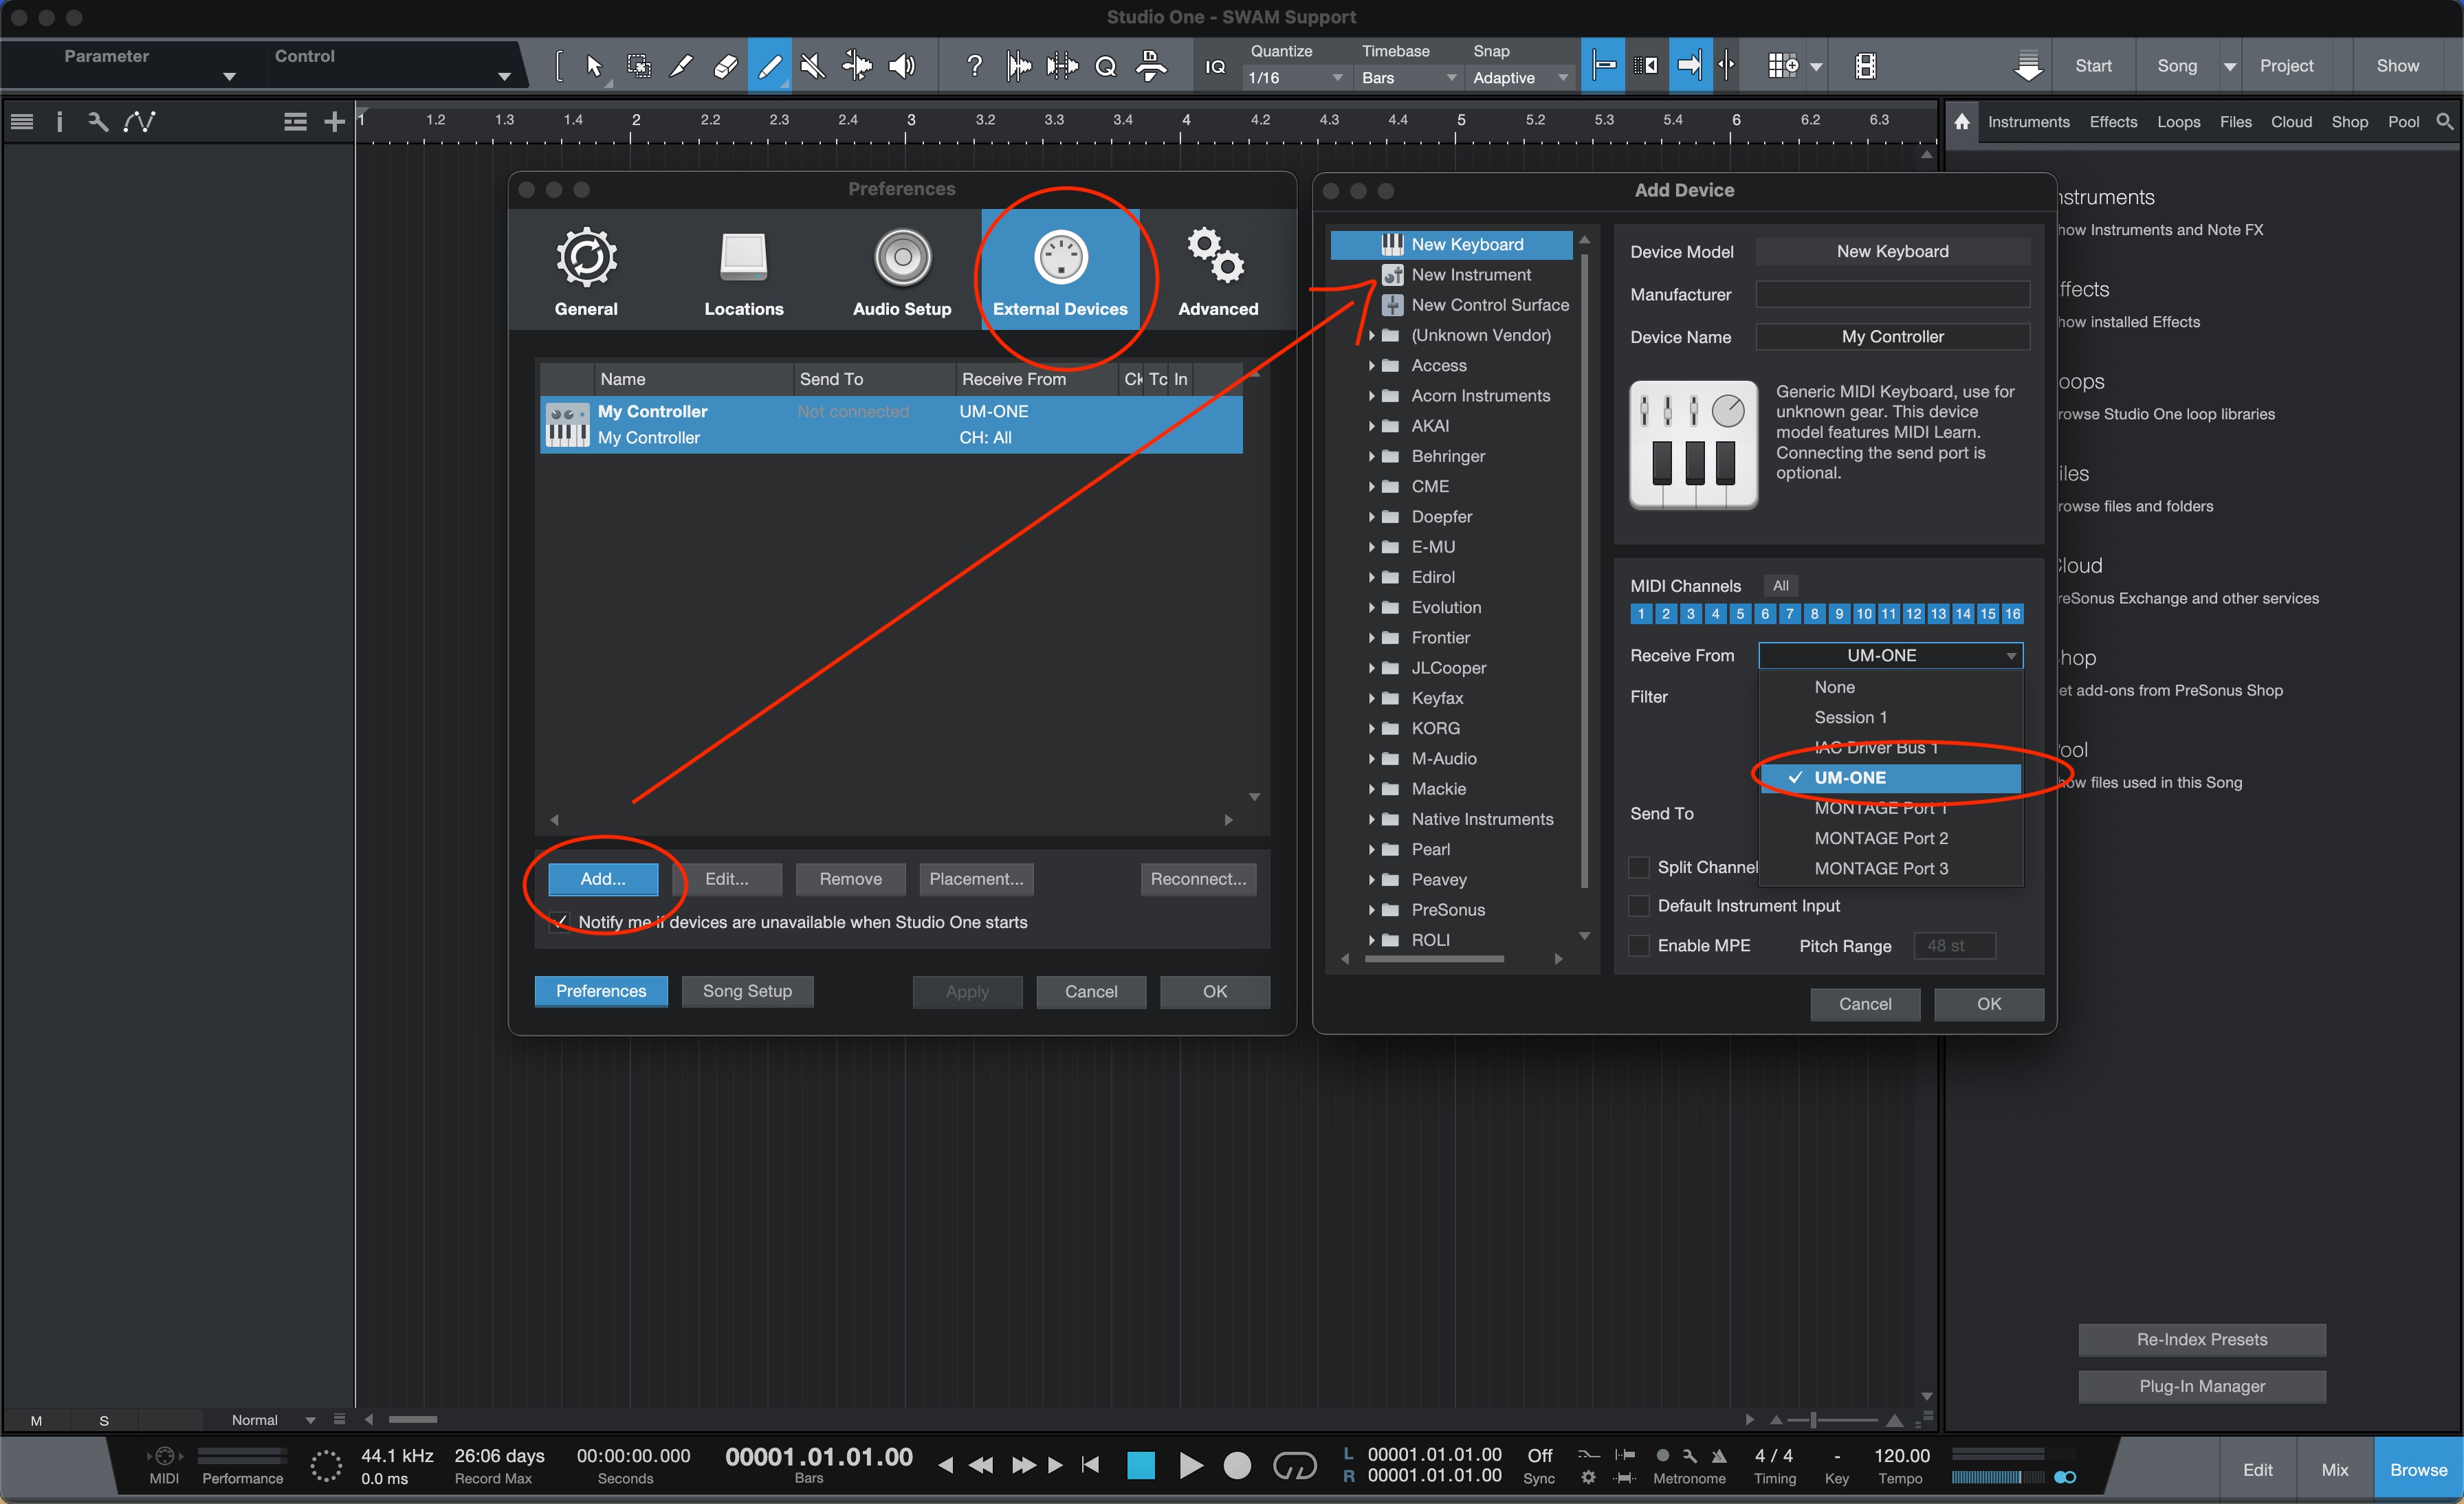The image size is (2464, 1504).
Task: Select the Split (knife) tool
Action: tap(682, 66)
